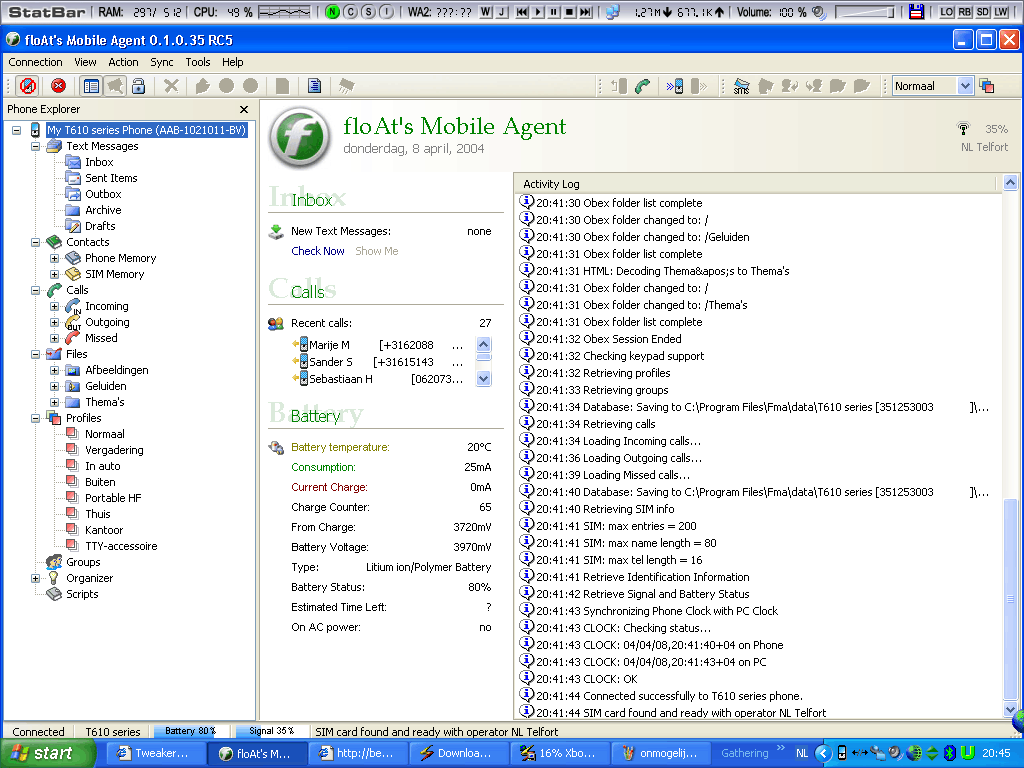This screenshot has width=1024, height=768.
Task: Click the StatBar play button
Action: click(538, 12)
